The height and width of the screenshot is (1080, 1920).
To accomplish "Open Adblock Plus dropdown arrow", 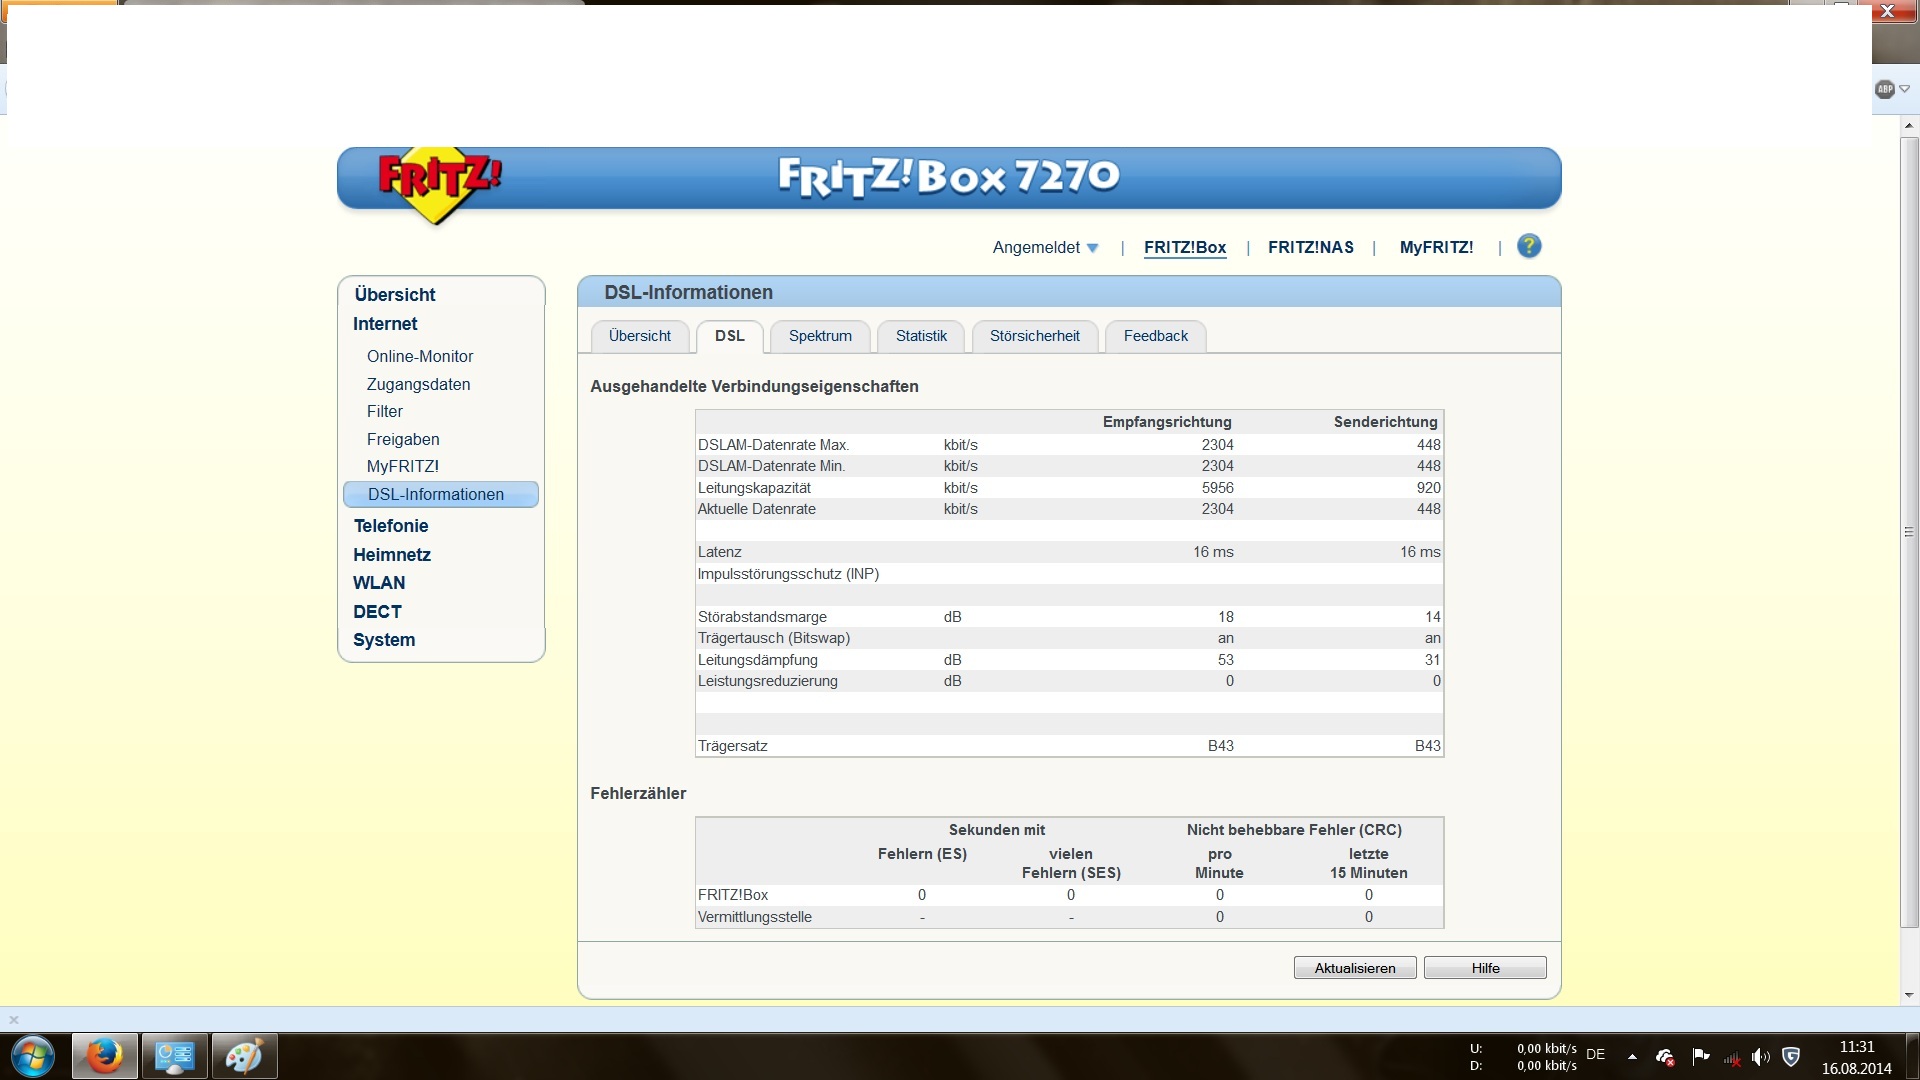I will pos(1904,89).
